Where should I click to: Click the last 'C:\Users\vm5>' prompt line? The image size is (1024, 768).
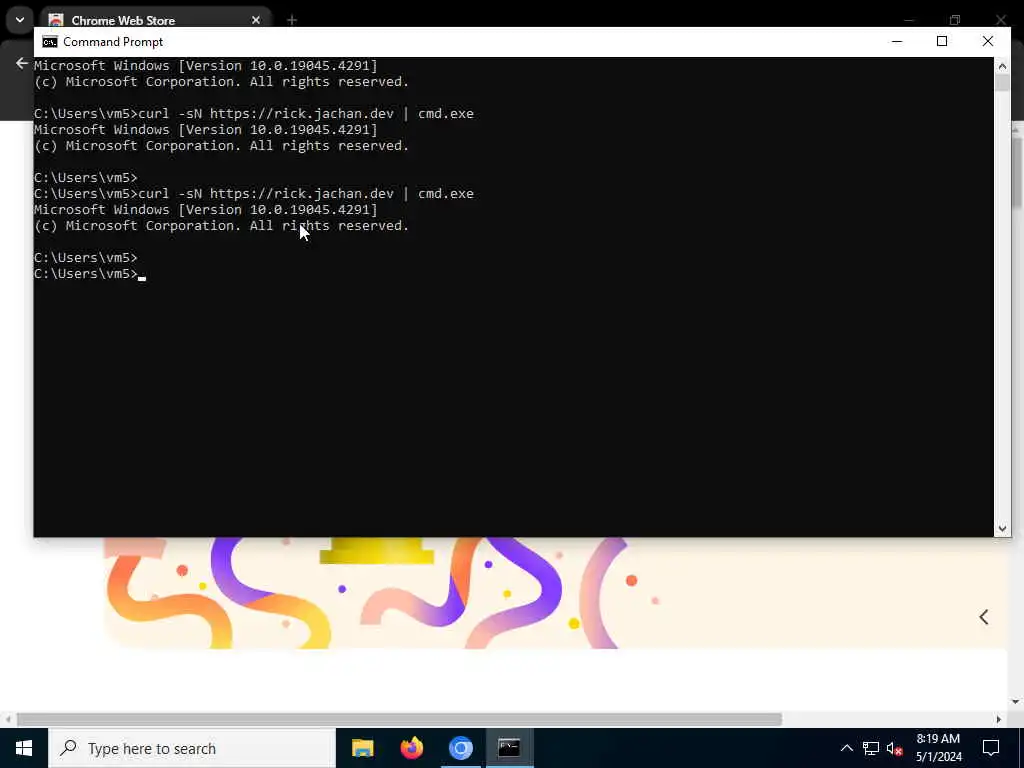tap(86, 274)
